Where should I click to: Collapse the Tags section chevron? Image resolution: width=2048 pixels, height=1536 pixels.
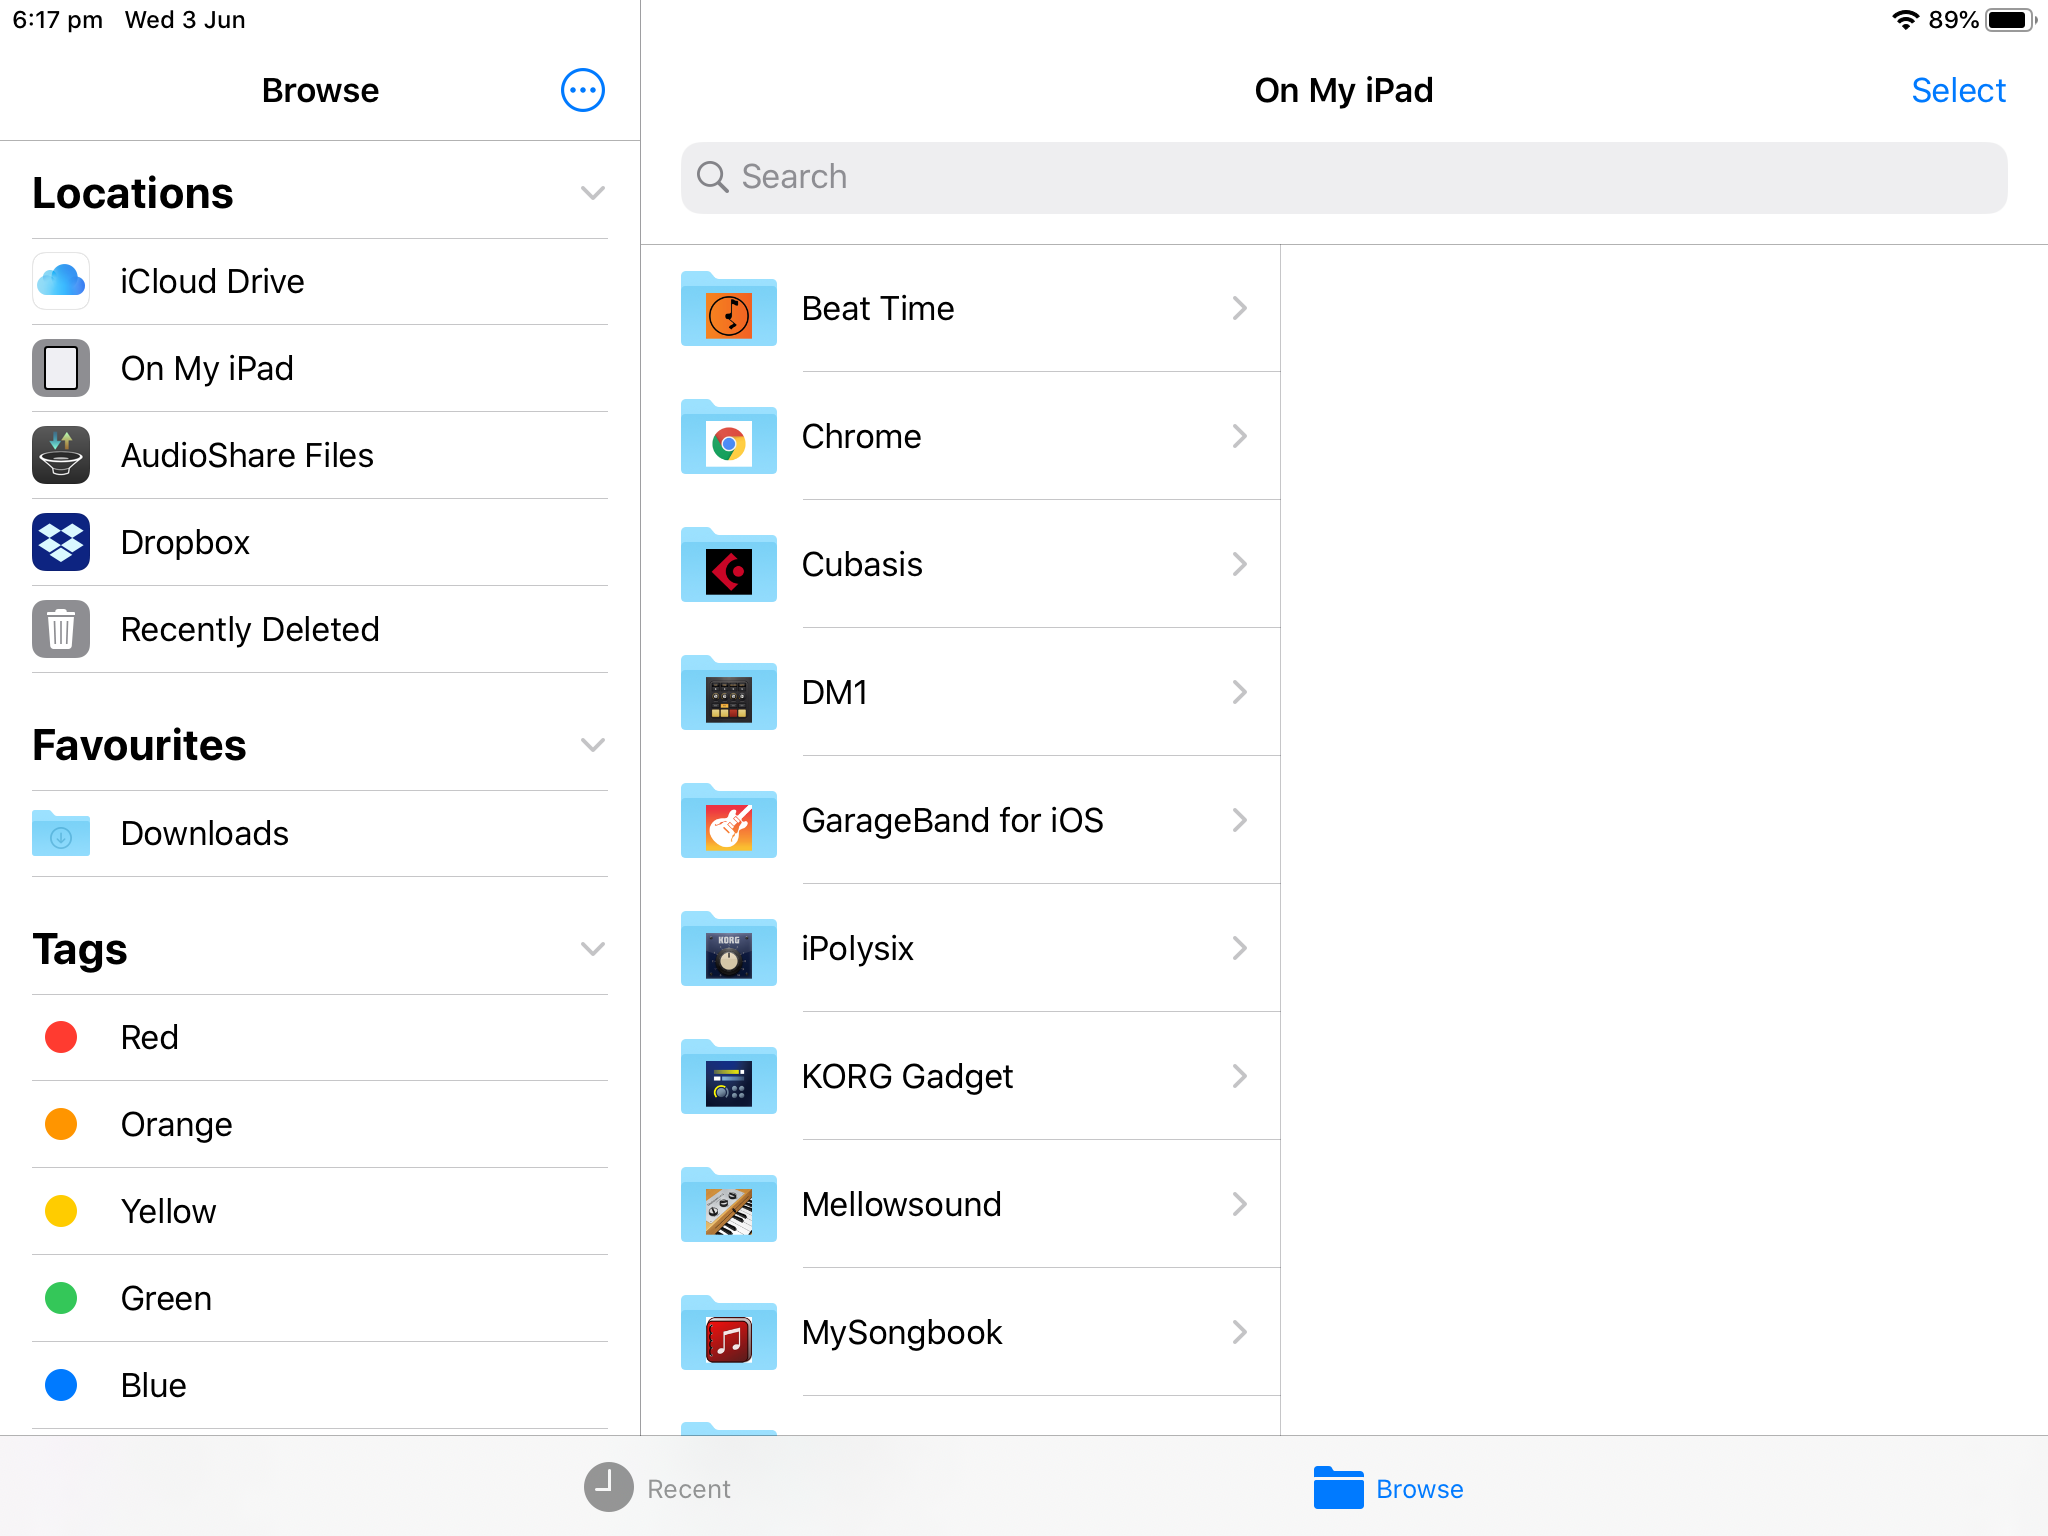tap(593, 949)
